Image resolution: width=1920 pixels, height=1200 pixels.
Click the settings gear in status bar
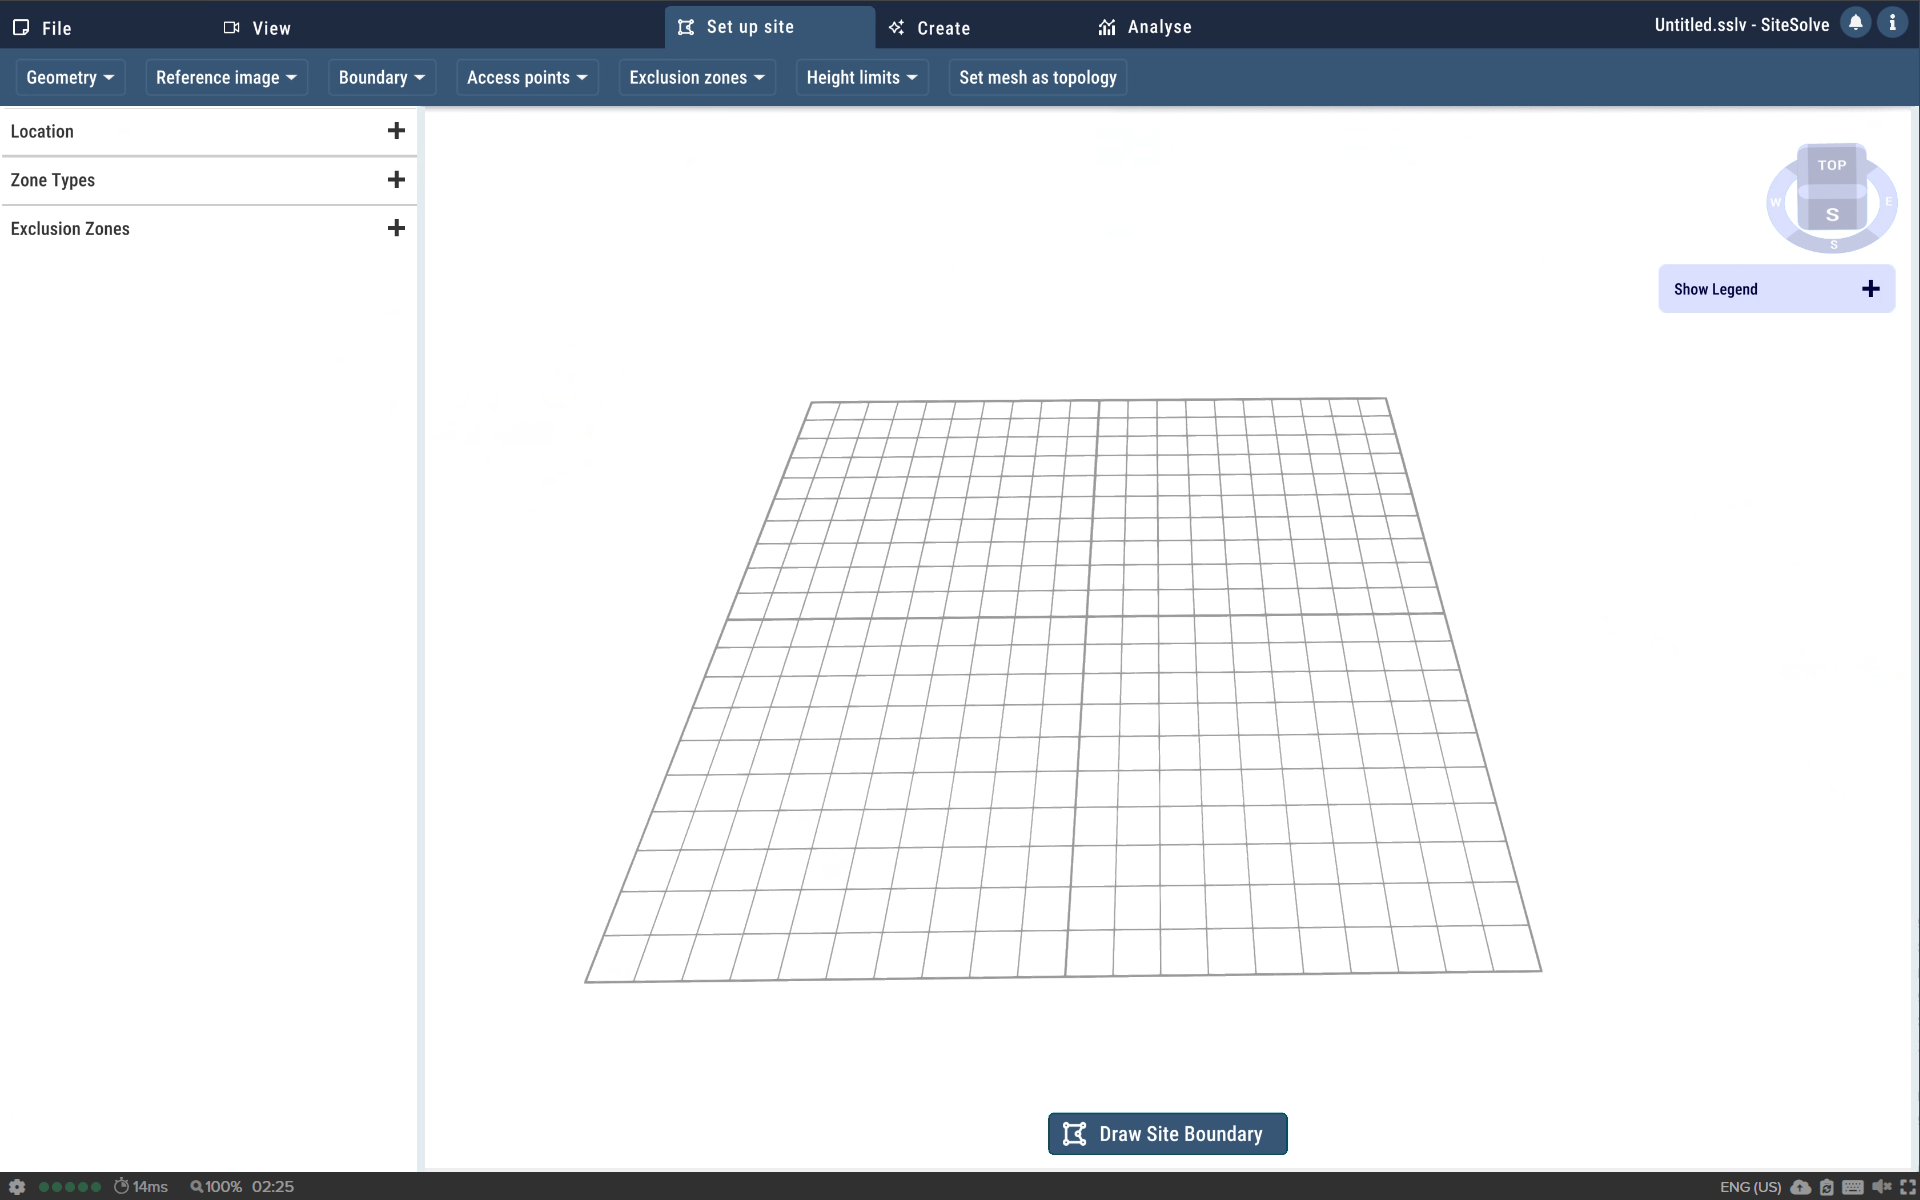coord(17,1186)
